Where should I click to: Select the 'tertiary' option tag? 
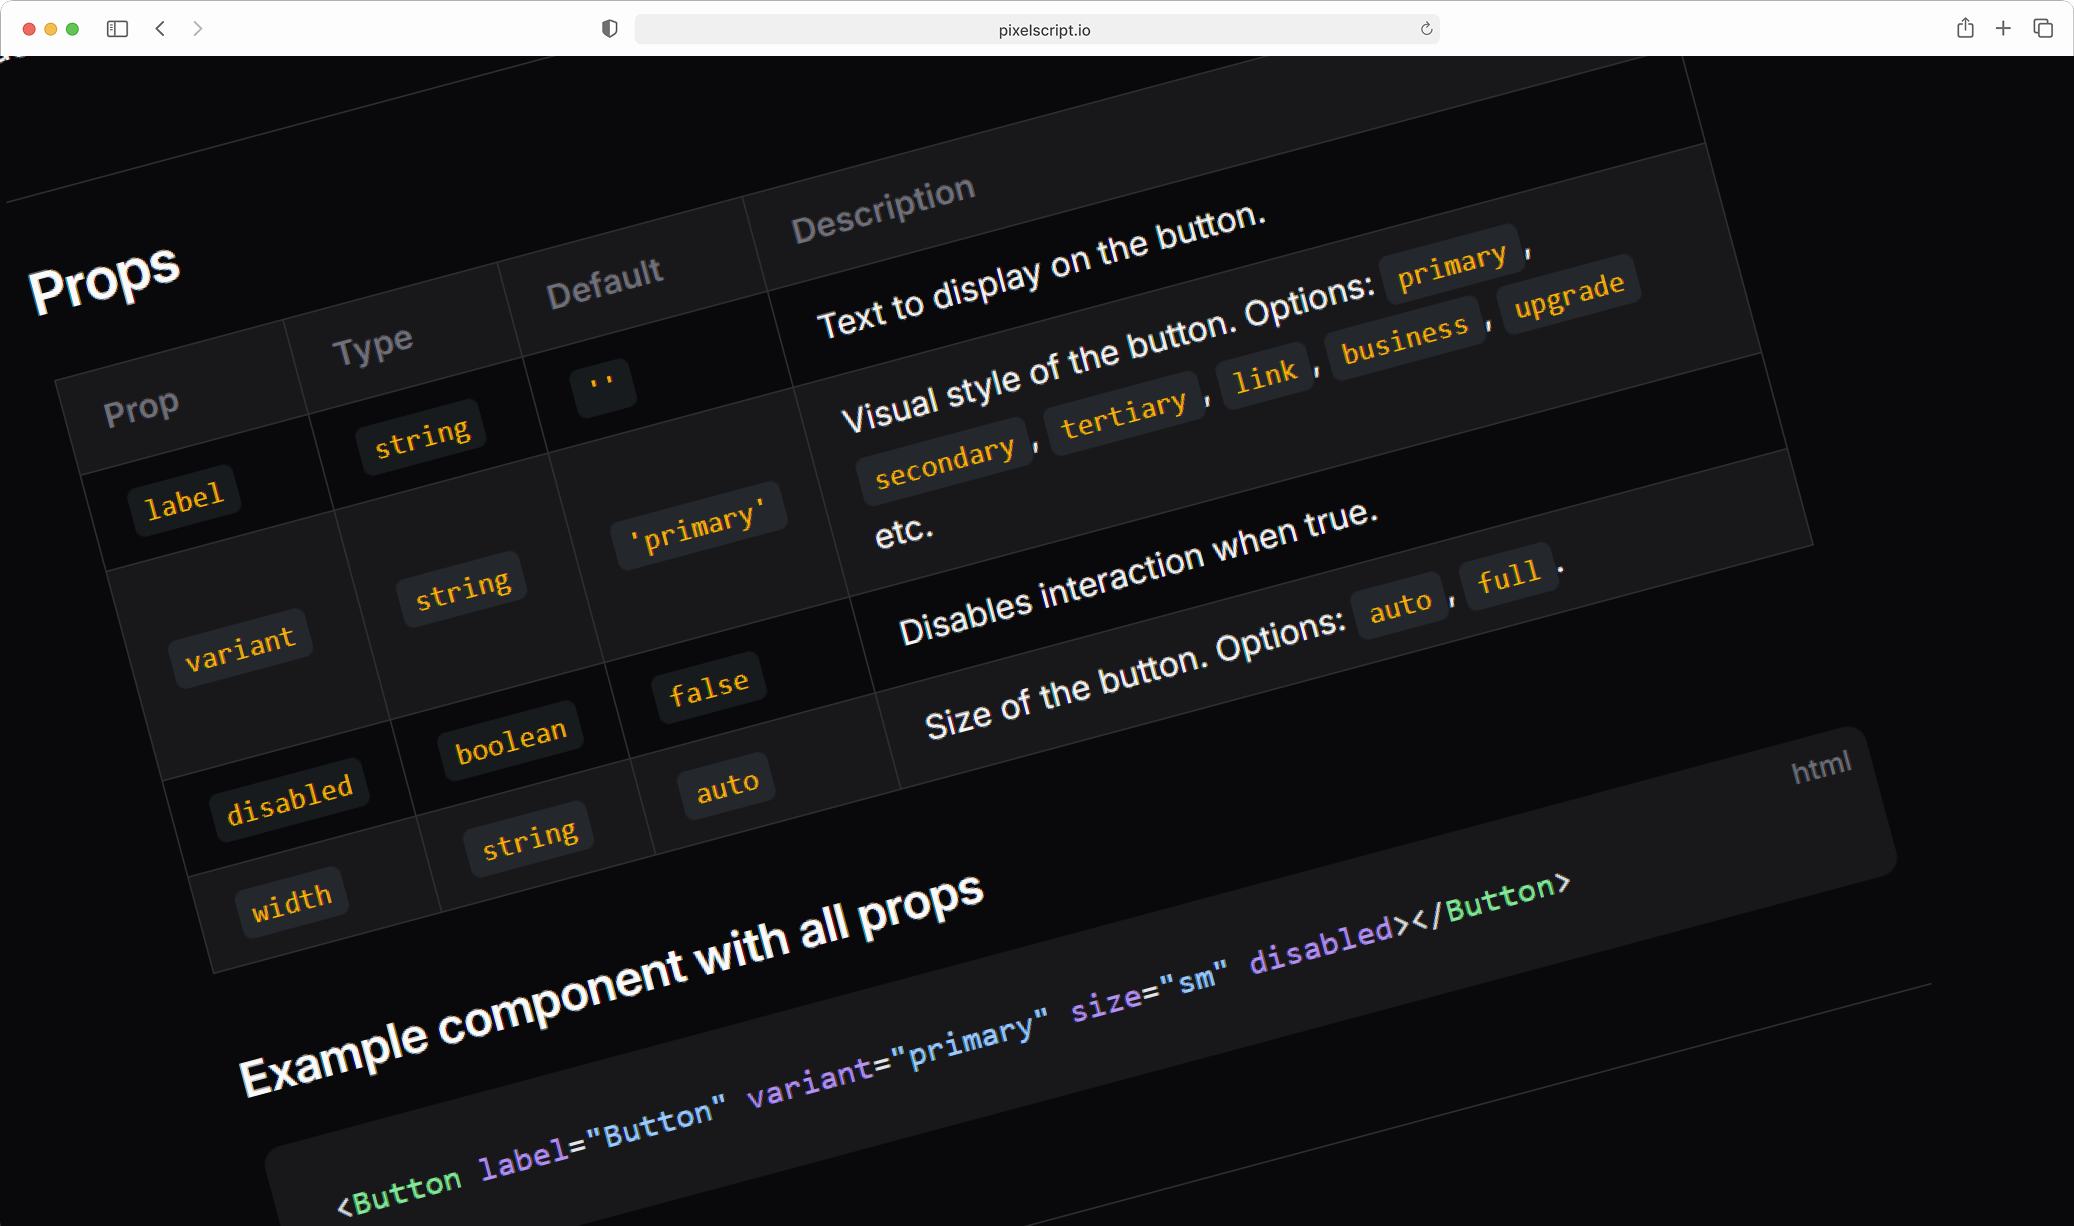(1123, 413)
